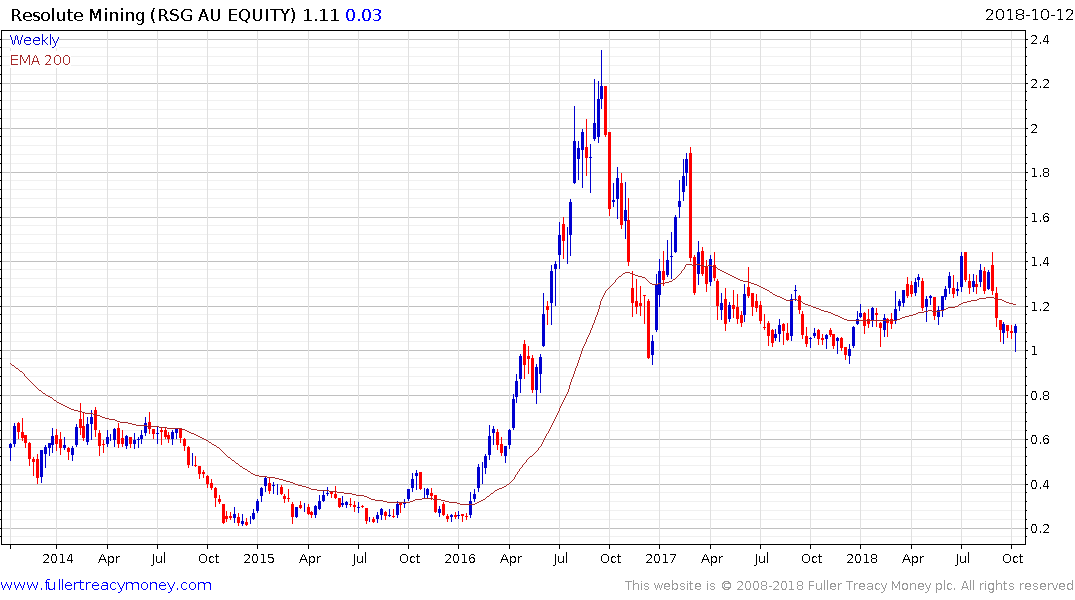Image resolution: width=1075 pixels, height=600 pixels.
Task: Click the 2016 year label on time axis
Action: pos(460,558)
